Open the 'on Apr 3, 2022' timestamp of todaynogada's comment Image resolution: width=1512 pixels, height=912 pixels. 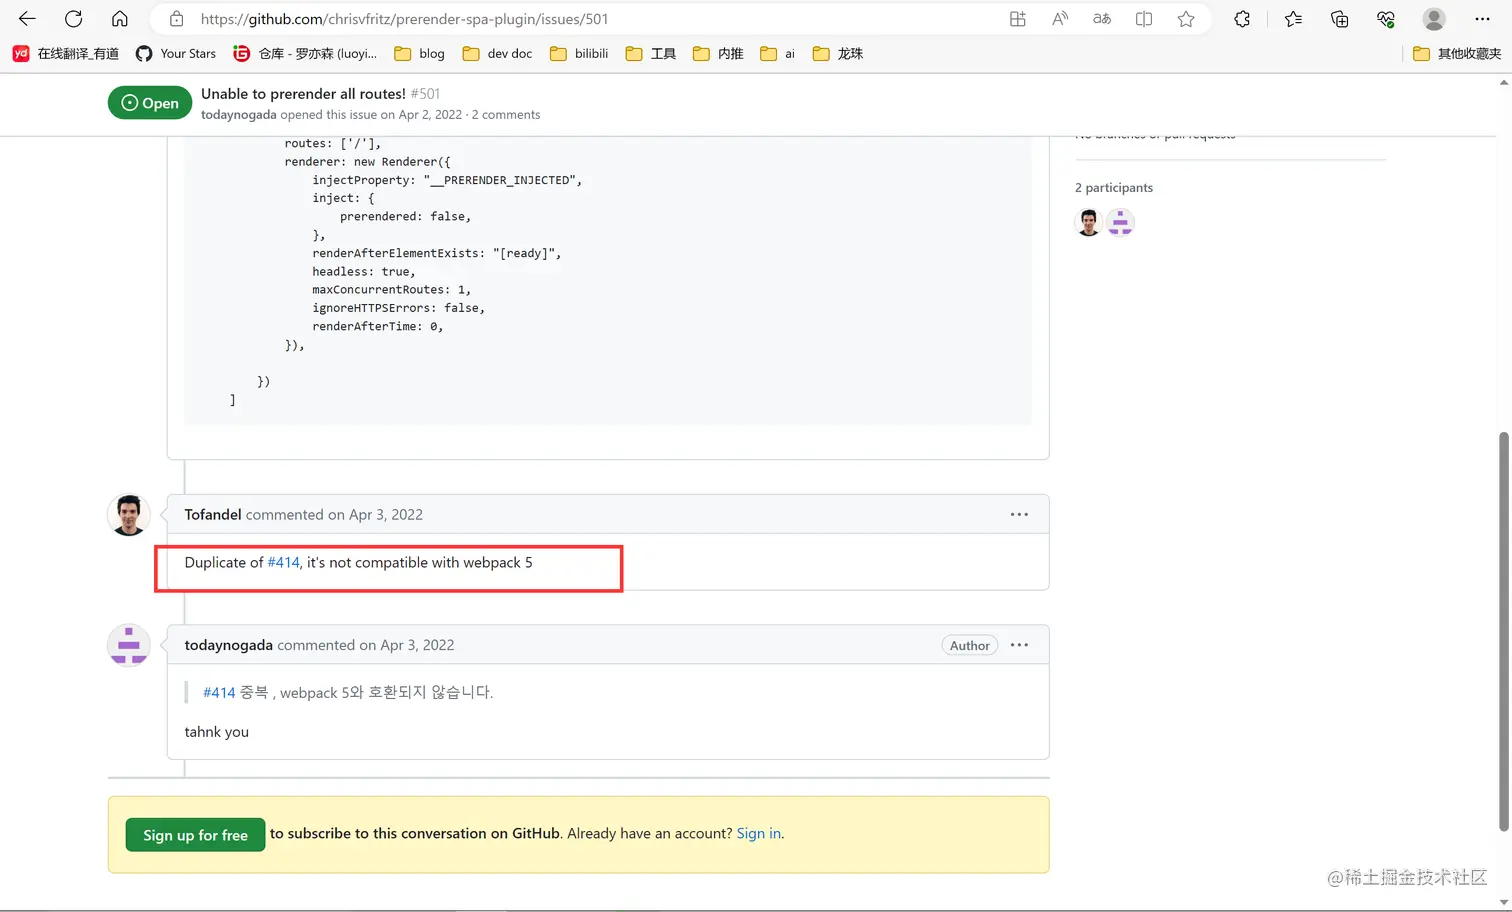[407, 645]
